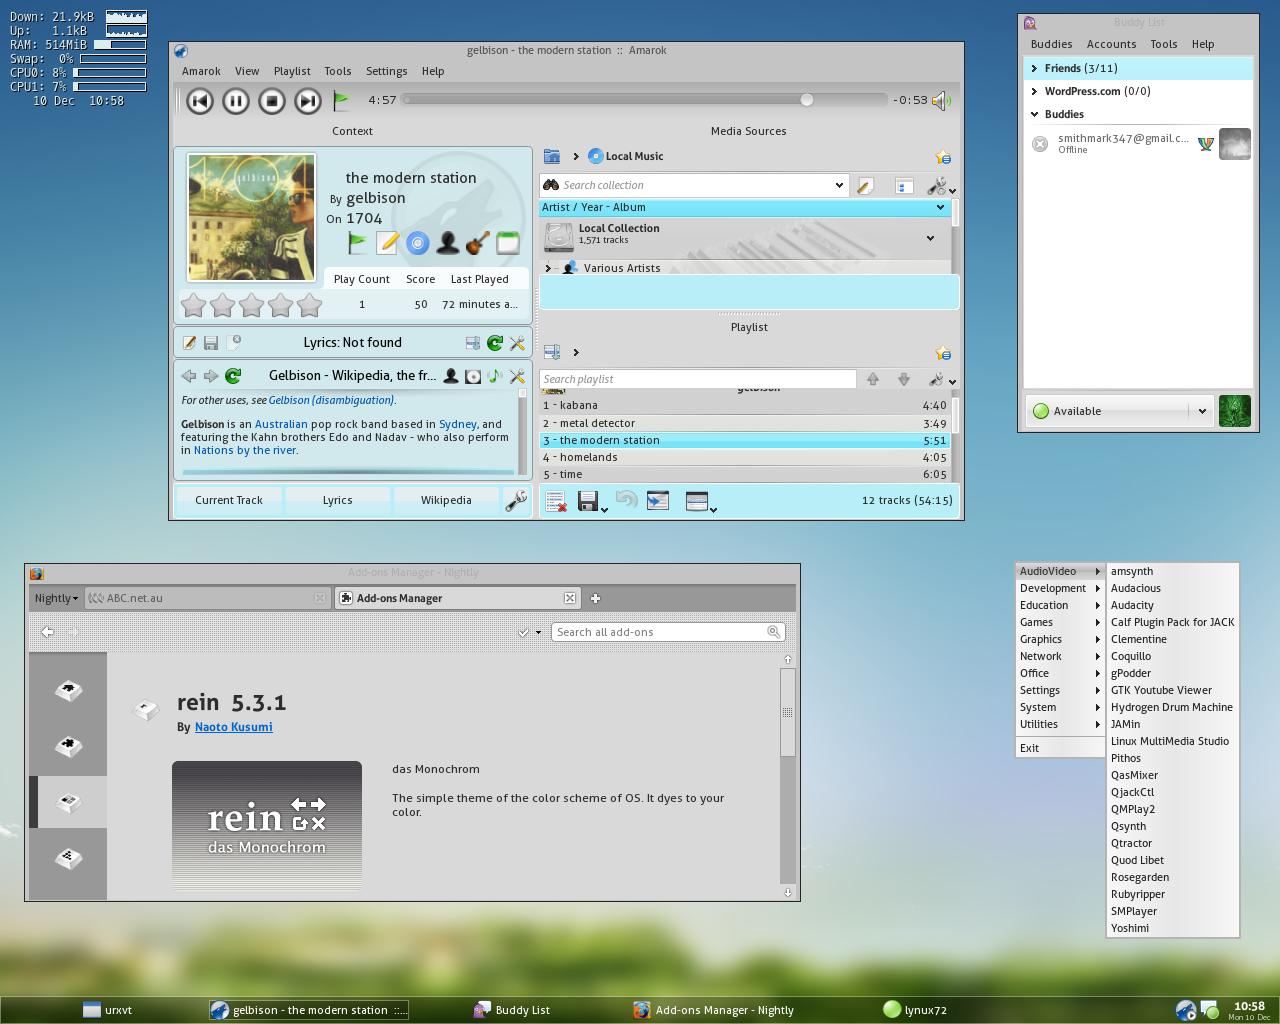Click the Search collection field

[x=694, y=185]
